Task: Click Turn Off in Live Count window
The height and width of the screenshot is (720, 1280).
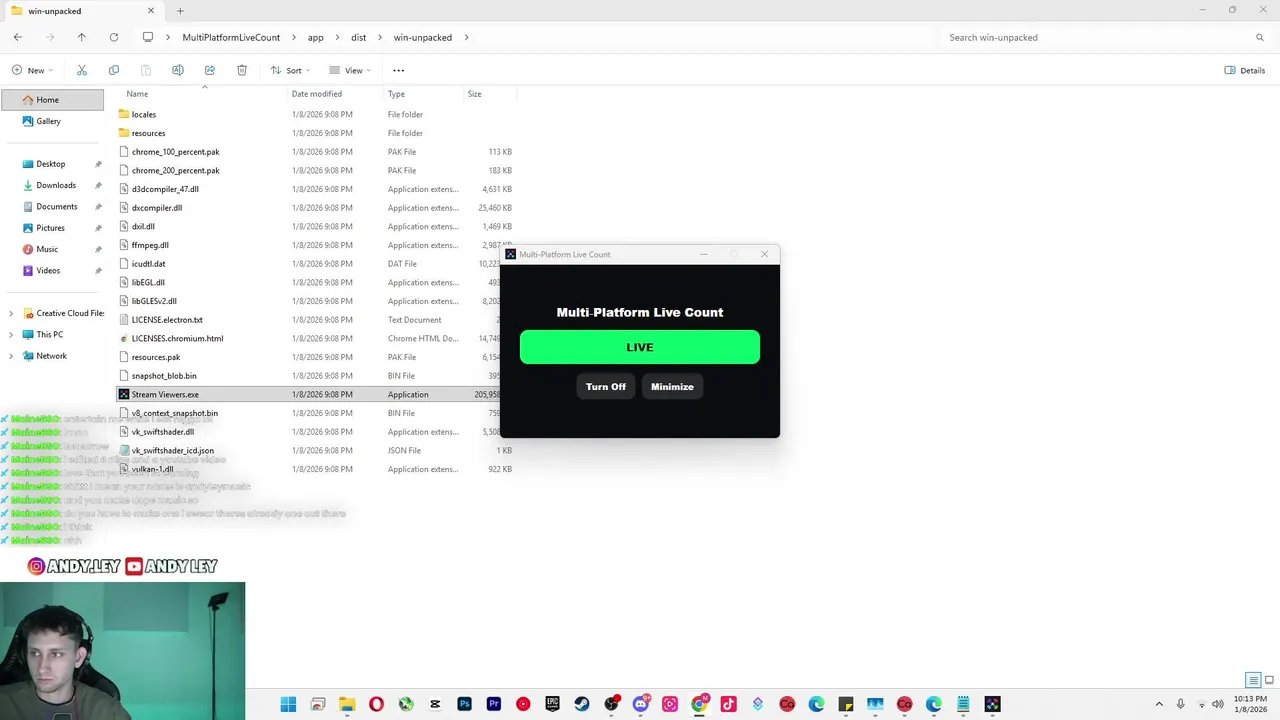Action: (x=606, y=387)
